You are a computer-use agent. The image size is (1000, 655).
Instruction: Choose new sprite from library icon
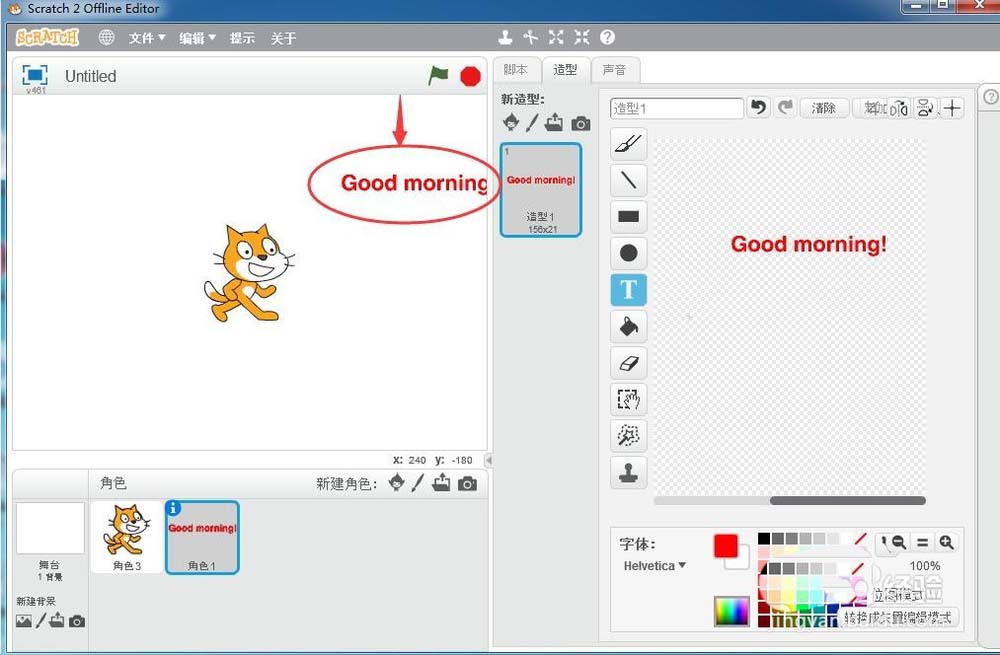397,483
